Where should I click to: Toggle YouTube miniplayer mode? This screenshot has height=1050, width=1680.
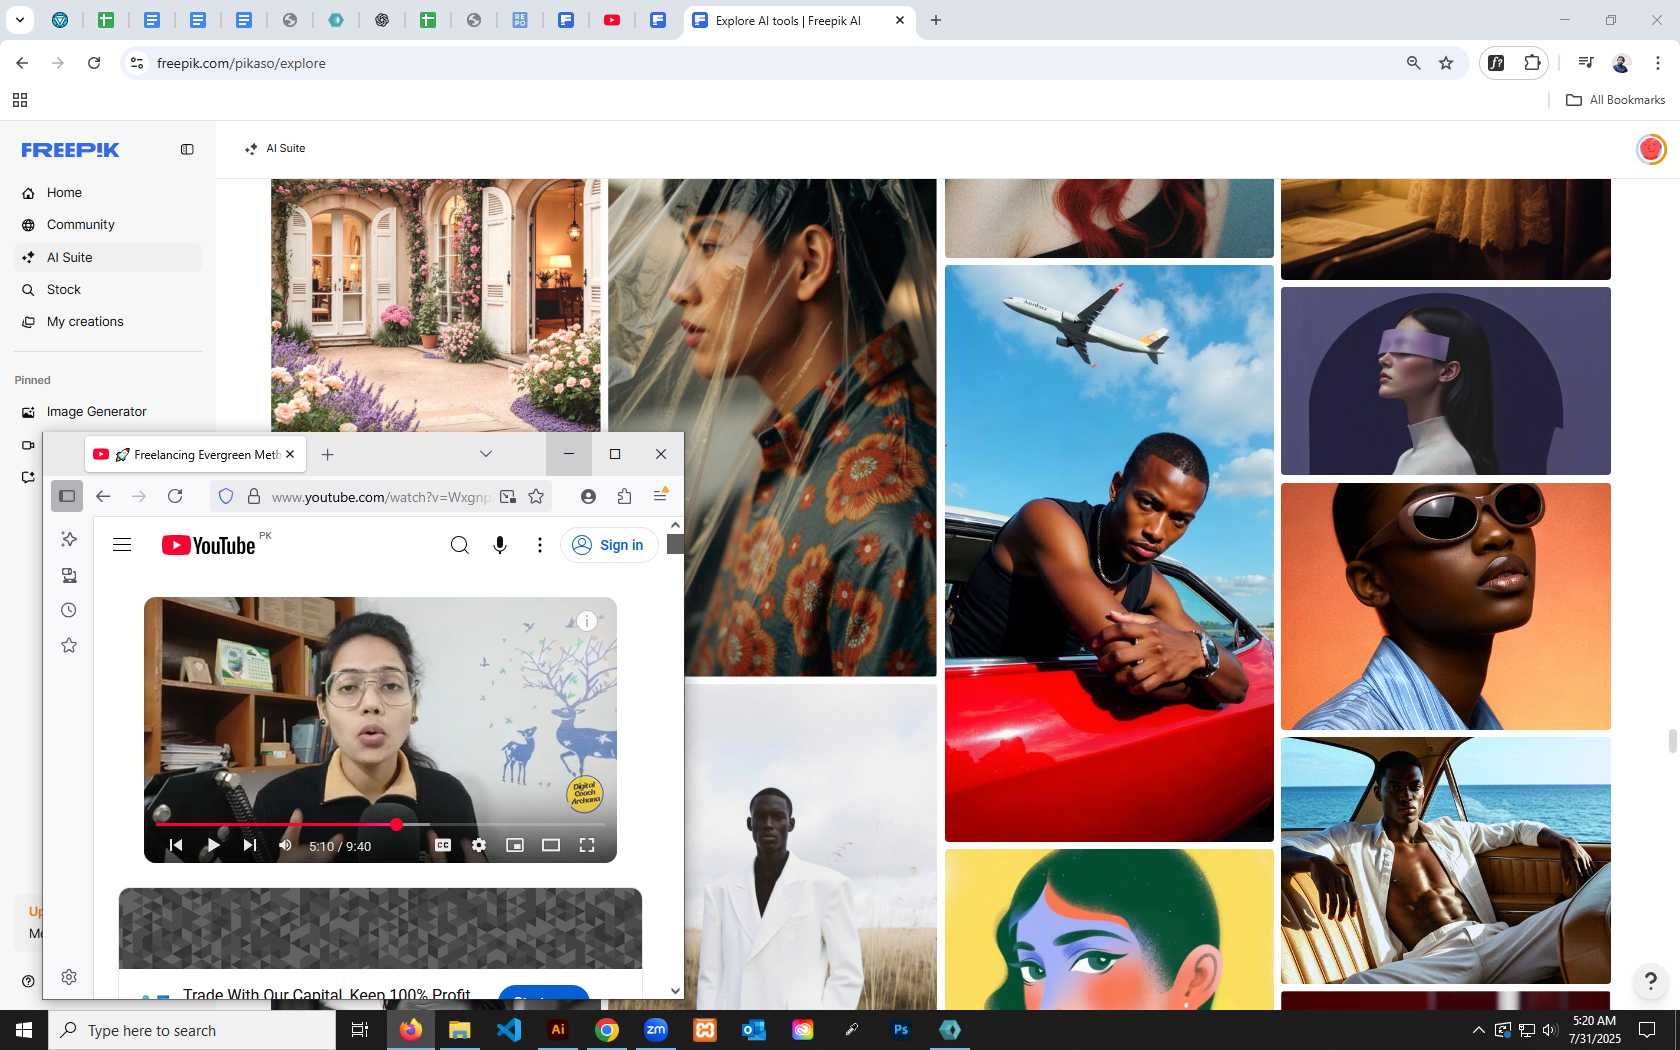515,845
